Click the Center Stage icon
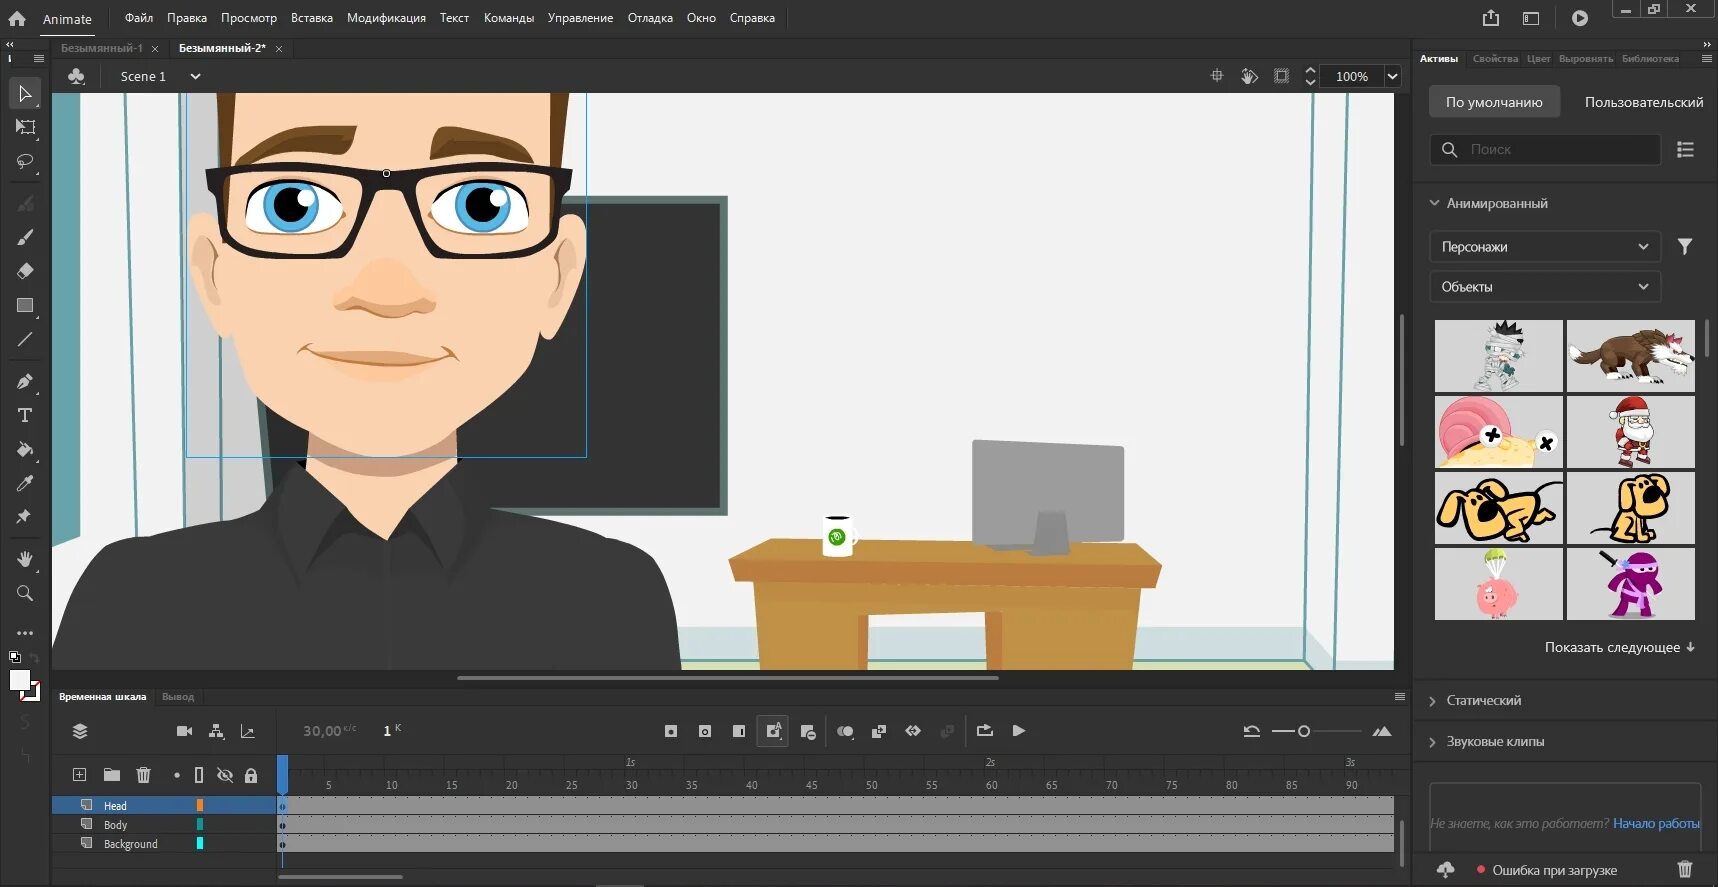 tap(1217, 76)
